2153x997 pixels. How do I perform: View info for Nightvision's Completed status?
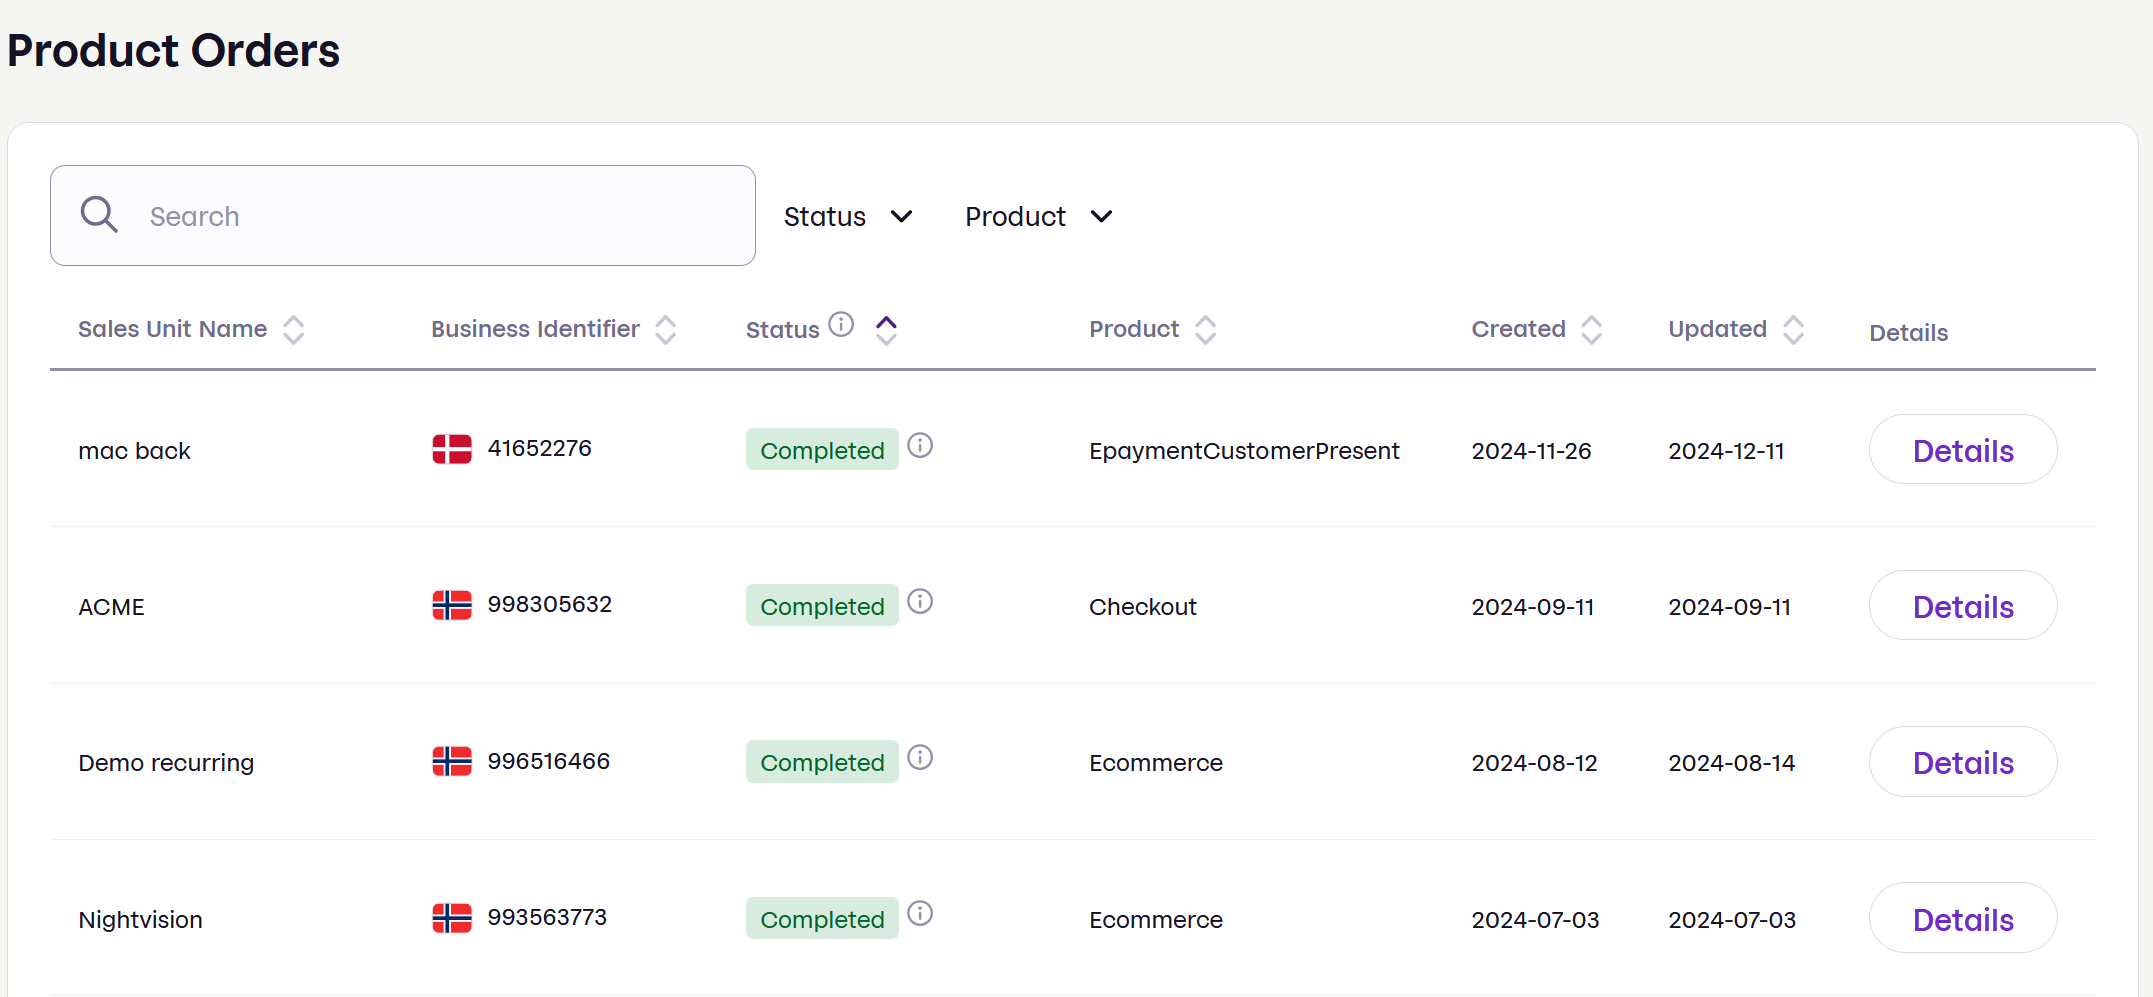click(920, 914)
